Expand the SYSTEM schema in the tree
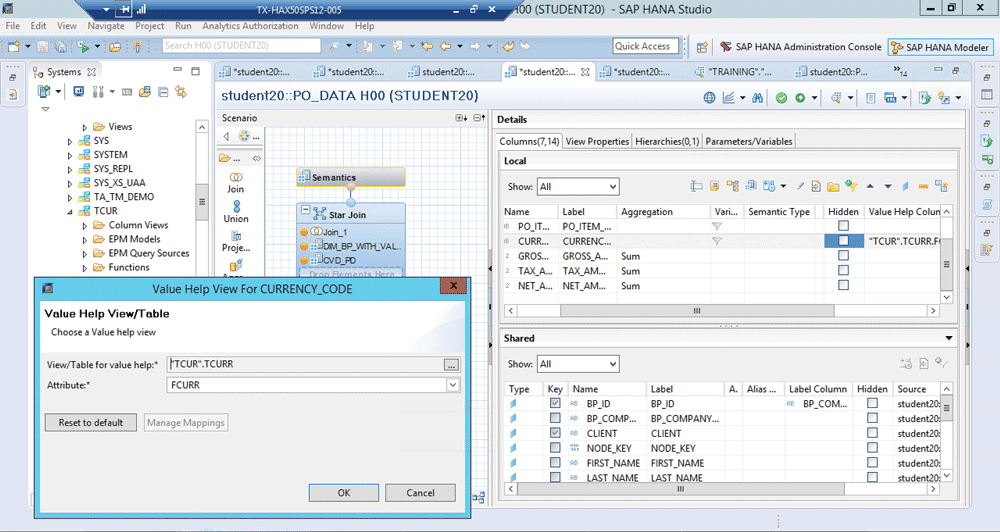Screen dimensions: 1000x532 70,155
